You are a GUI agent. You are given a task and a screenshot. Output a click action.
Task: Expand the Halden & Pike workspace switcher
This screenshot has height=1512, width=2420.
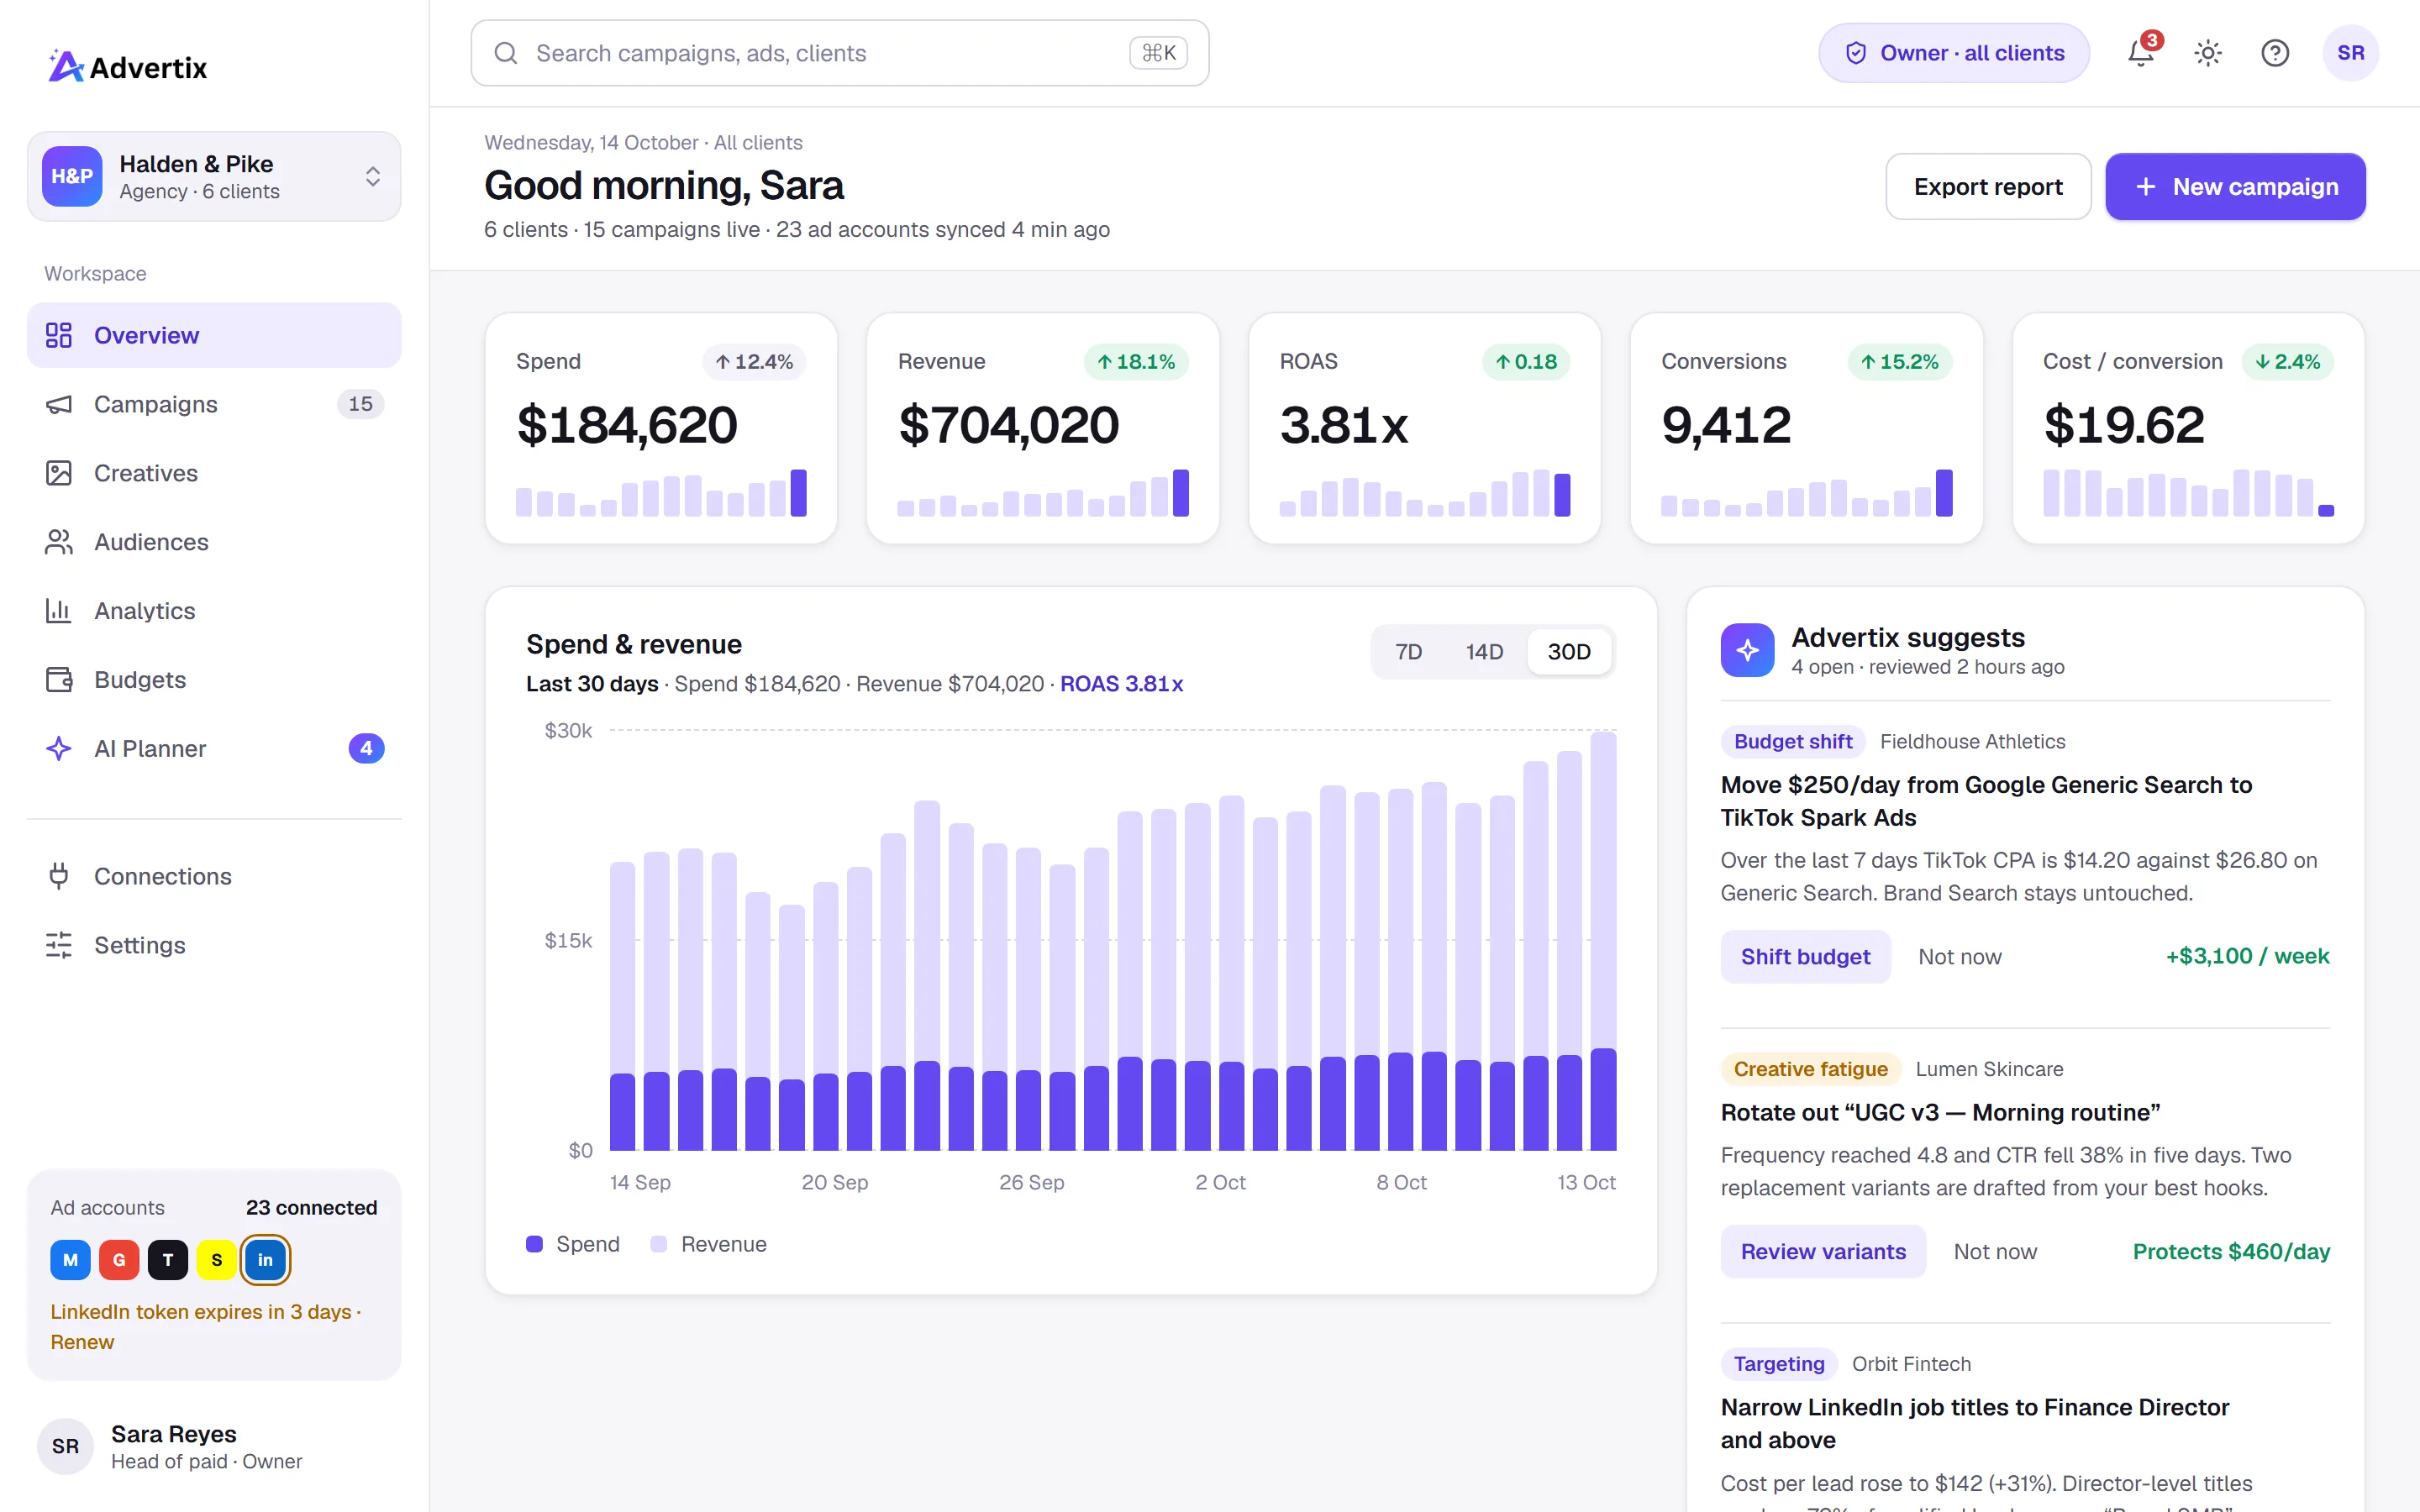[214, 176]
